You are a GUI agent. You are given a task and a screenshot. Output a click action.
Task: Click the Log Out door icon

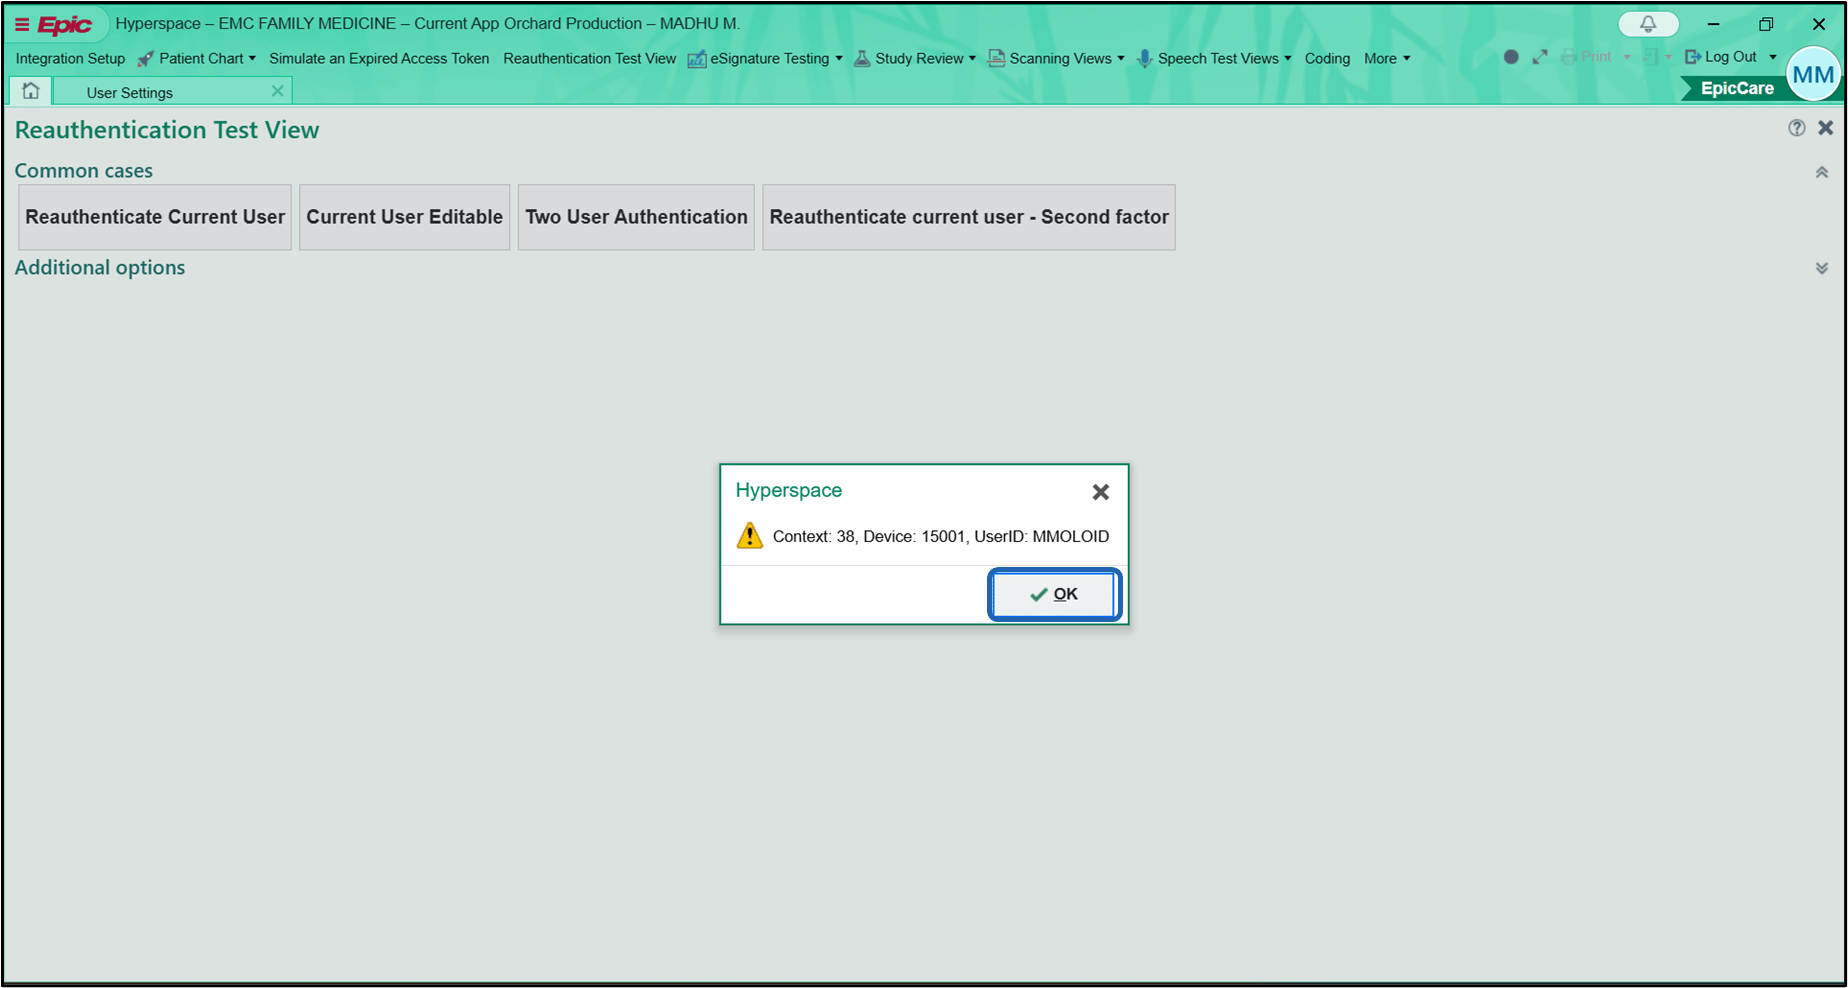click(x=1693, y=57)
